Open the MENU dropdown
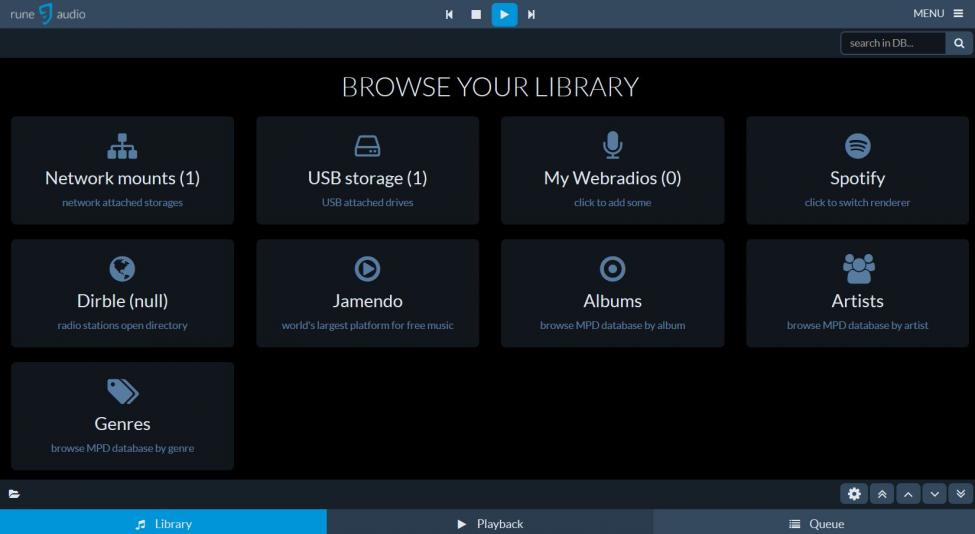Image resolution: width=975 pixels, height=534 pixels. coord(938,14)
